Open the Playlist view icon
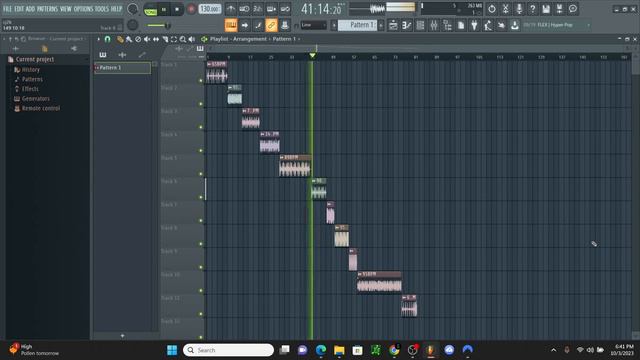Viewport: 640px width, 360px height. [x=393, y=25]
